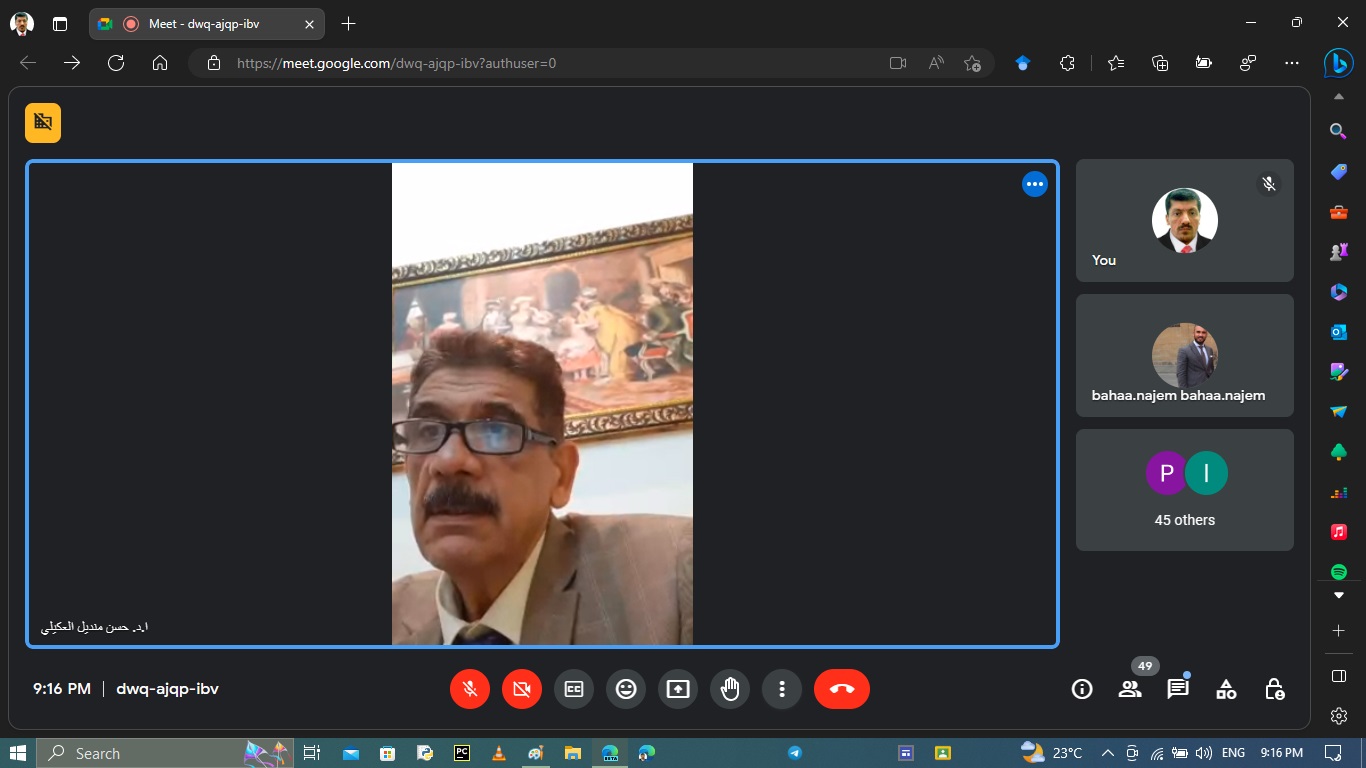Viewport: 1366px width, 768px height.
Task: Turn on the camera in Meet
Action: click(522, 689)
